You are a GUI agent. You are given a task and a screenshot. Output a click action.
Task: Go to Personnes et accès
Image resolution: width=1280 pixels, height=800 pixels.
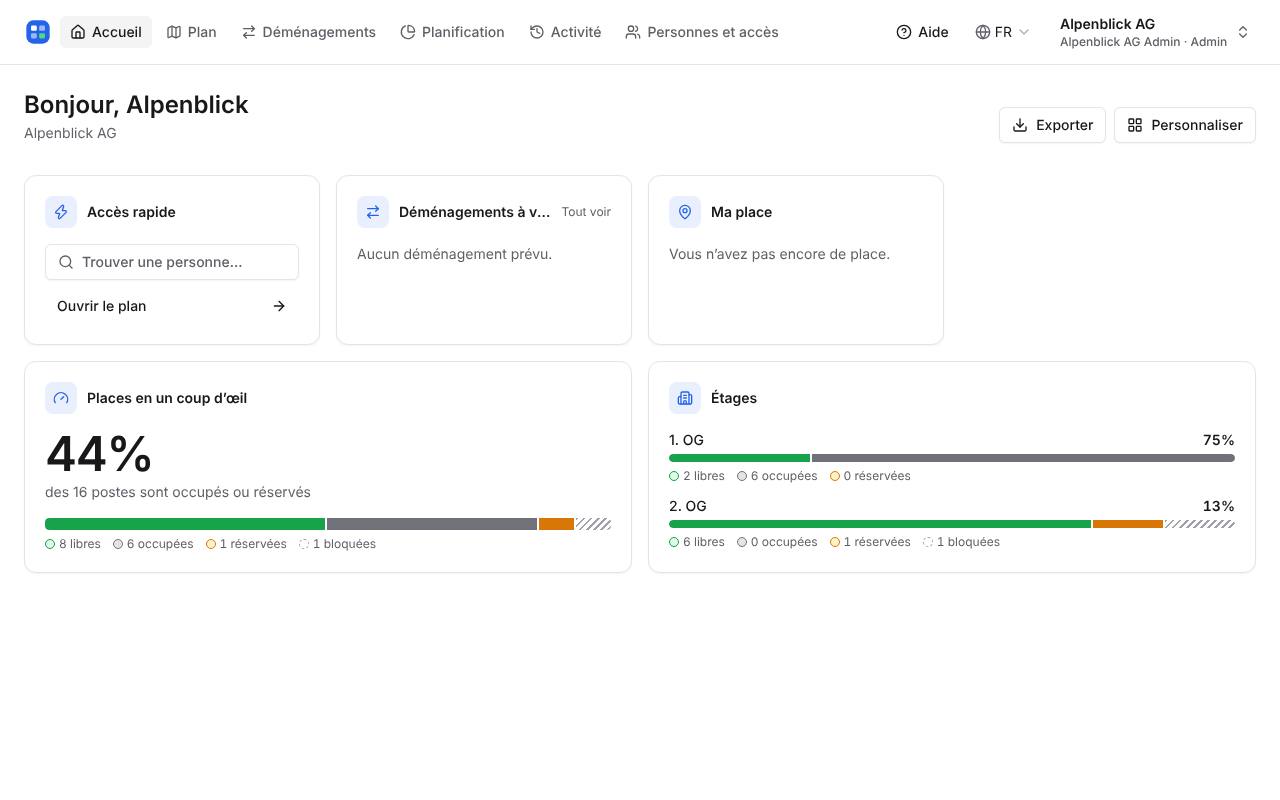click(x=702, y=32)
